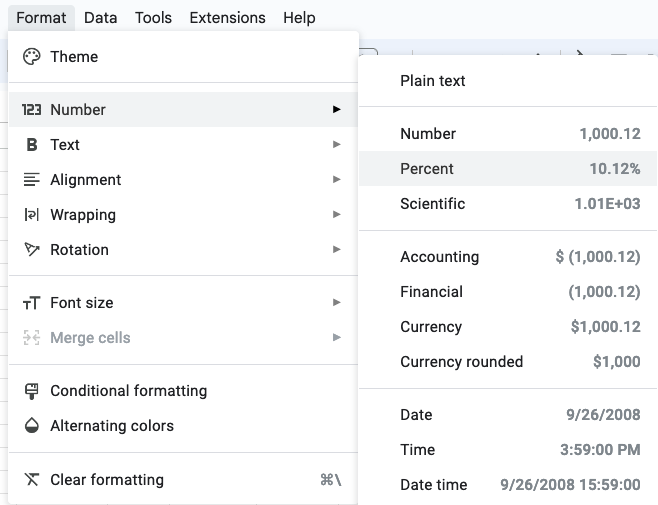Click the Merge cells icon
The image size is (658, 505).
pos(31,338)
